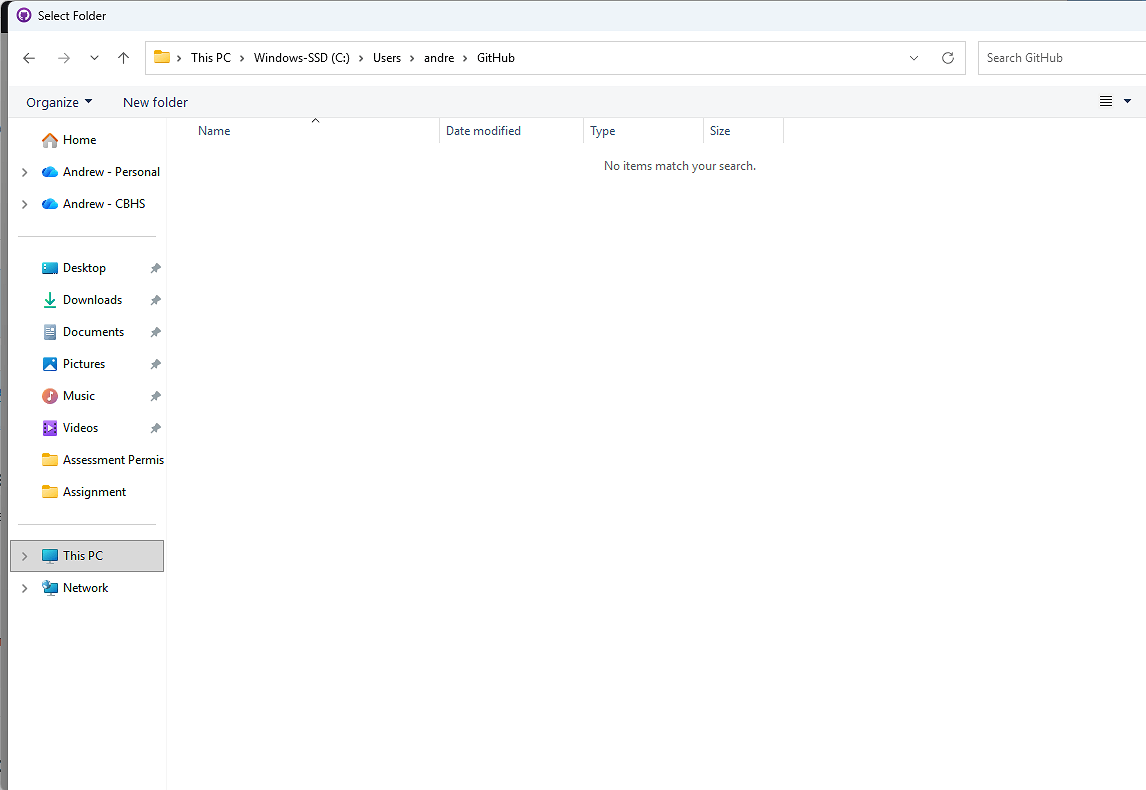
Task: Open the Organize menu
Action: tap(57, 101)
